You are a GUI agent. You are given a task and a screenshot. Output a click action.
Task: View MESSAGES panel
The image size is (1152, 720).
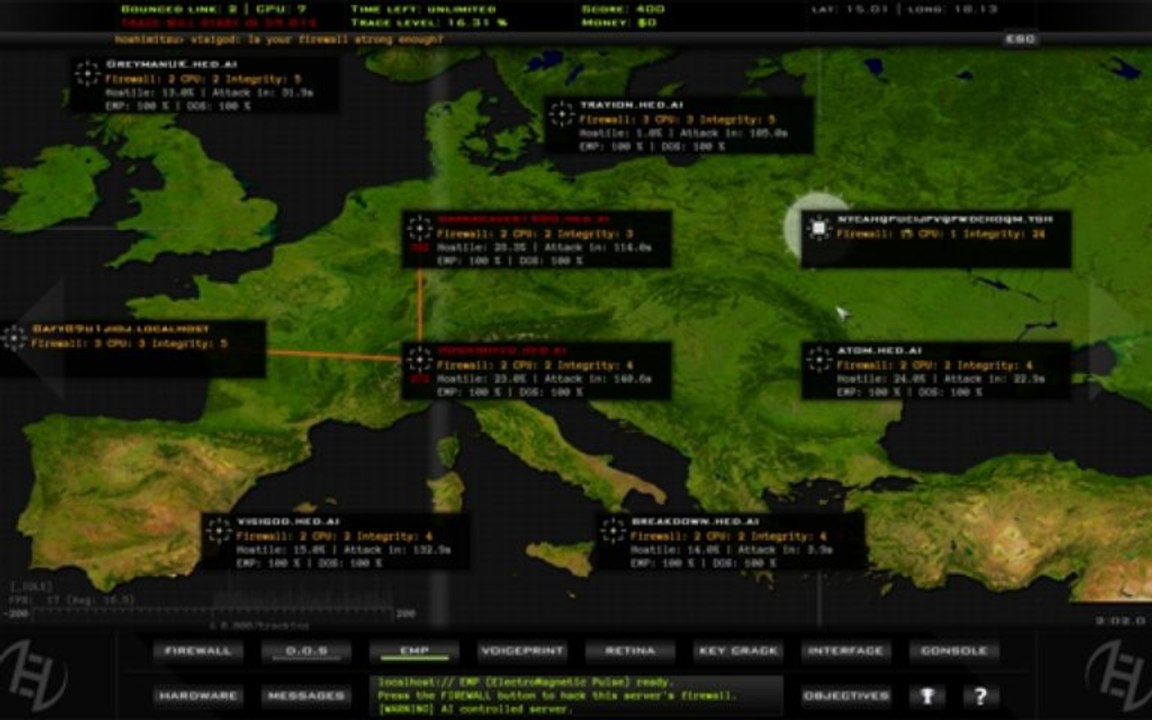coord(306,696)
